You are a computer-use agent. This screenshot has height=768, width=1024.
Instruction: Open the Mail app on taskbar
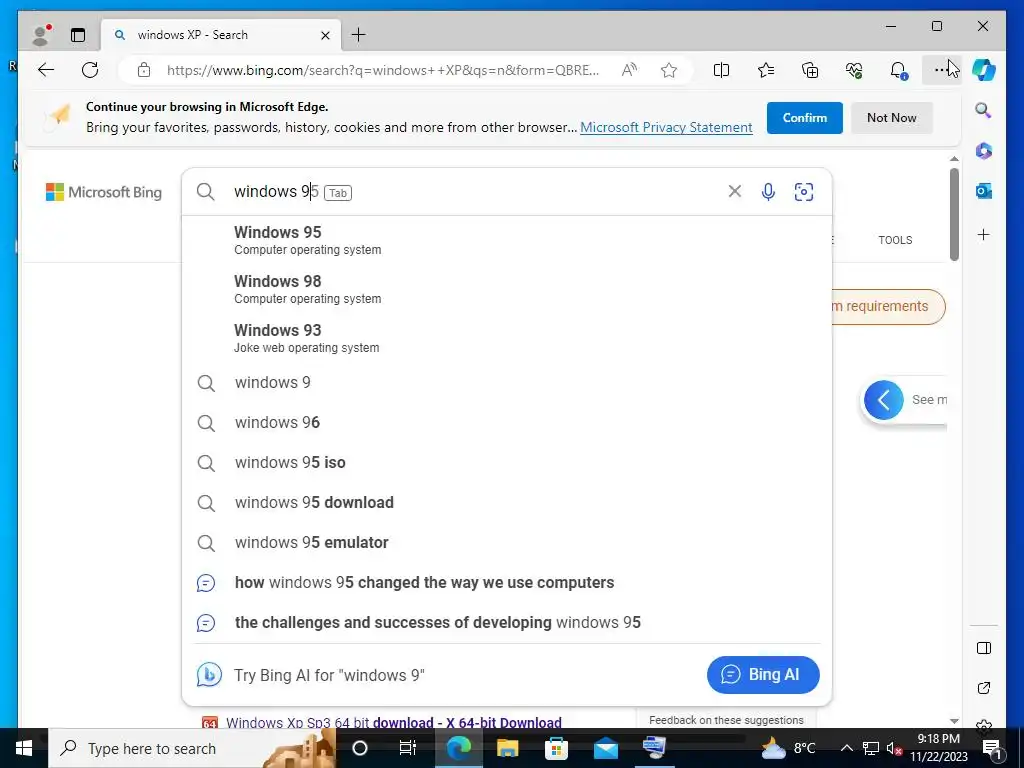click(606, 748)
